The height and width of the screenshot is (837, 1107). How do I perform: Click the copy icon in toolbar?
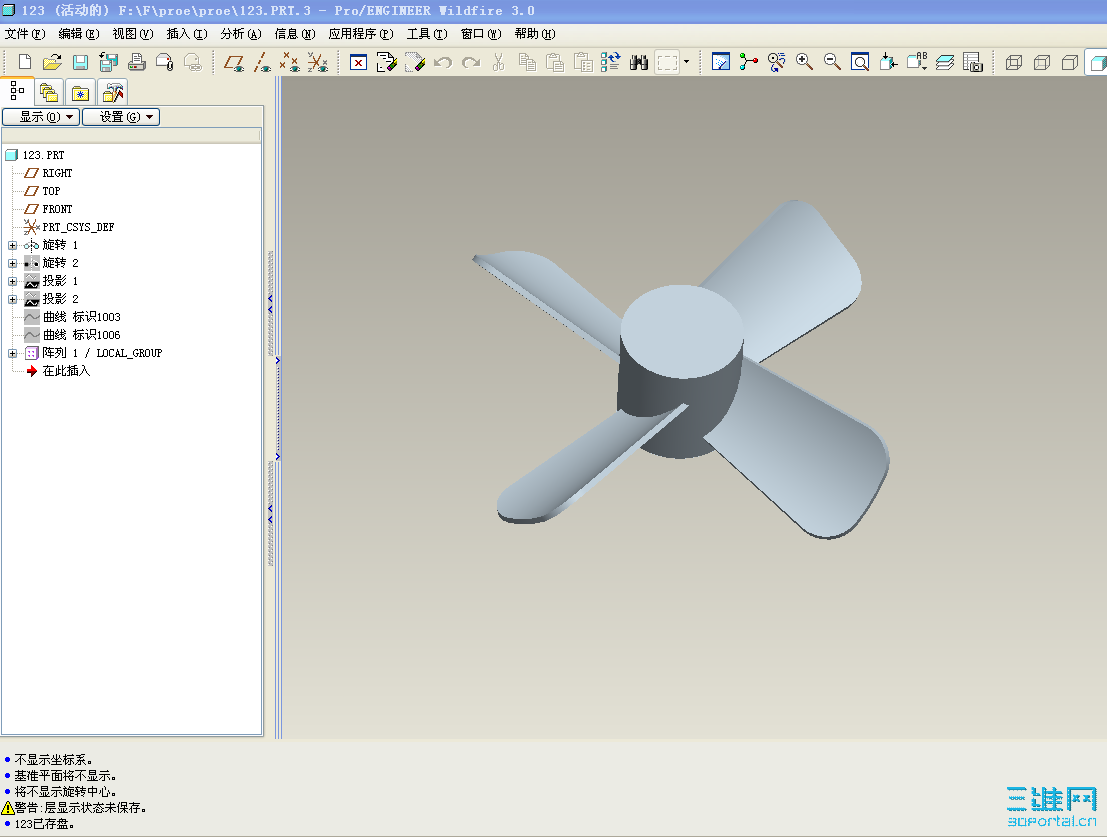pyautogui.click(x=527, y=62)
